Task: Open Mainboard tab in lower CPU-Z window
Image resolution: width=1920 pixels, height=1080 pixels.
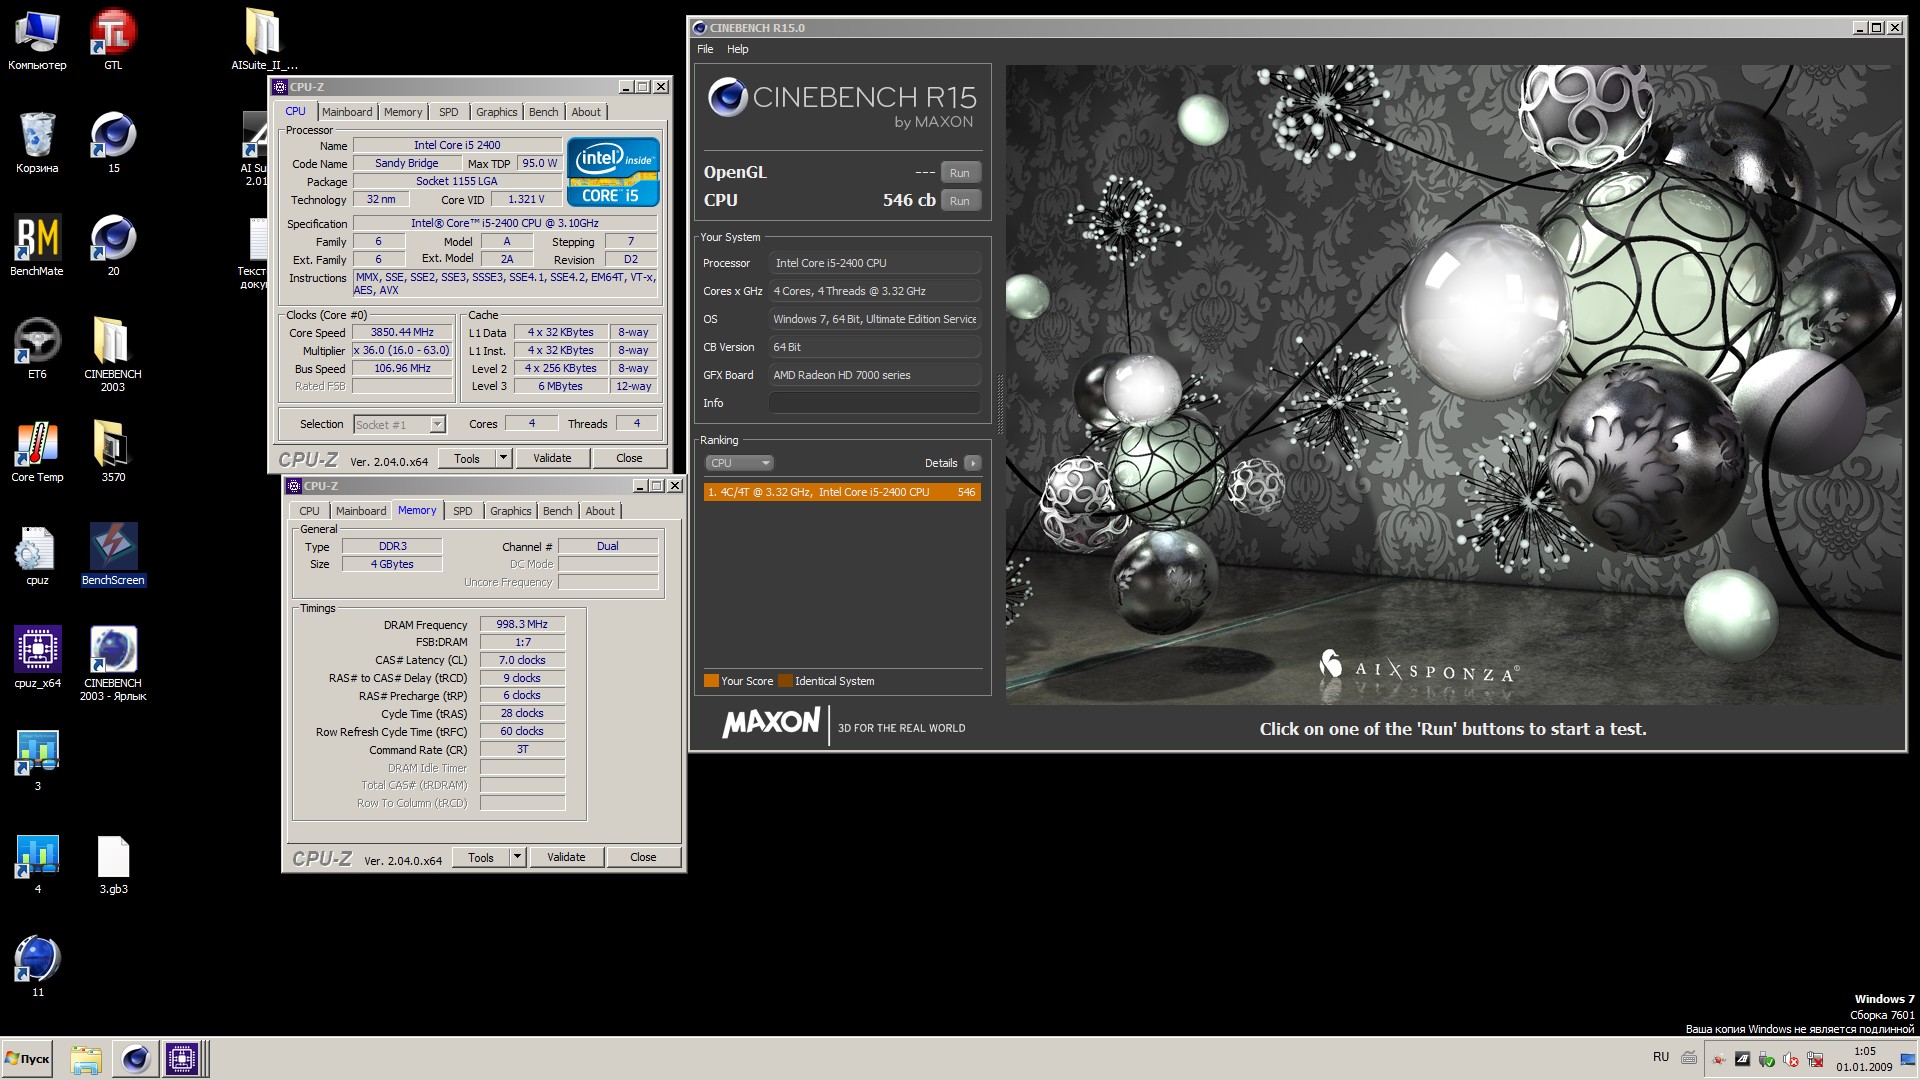Action: [361, 511]
